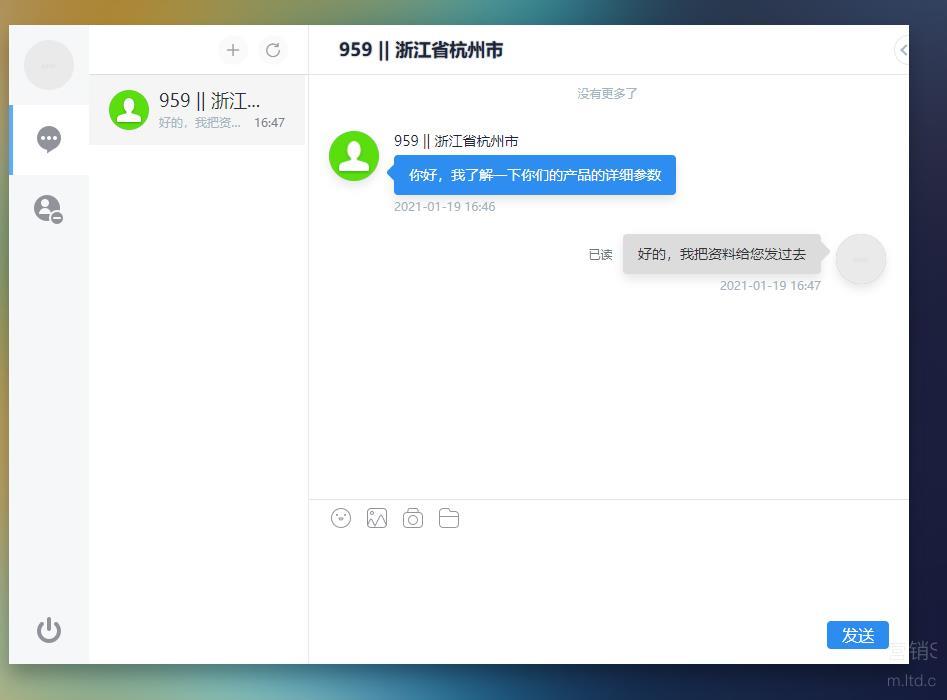This screenshot has width=947, height=700.
Task: Refresh the conversation list
Action: click(x=273, y=50)
